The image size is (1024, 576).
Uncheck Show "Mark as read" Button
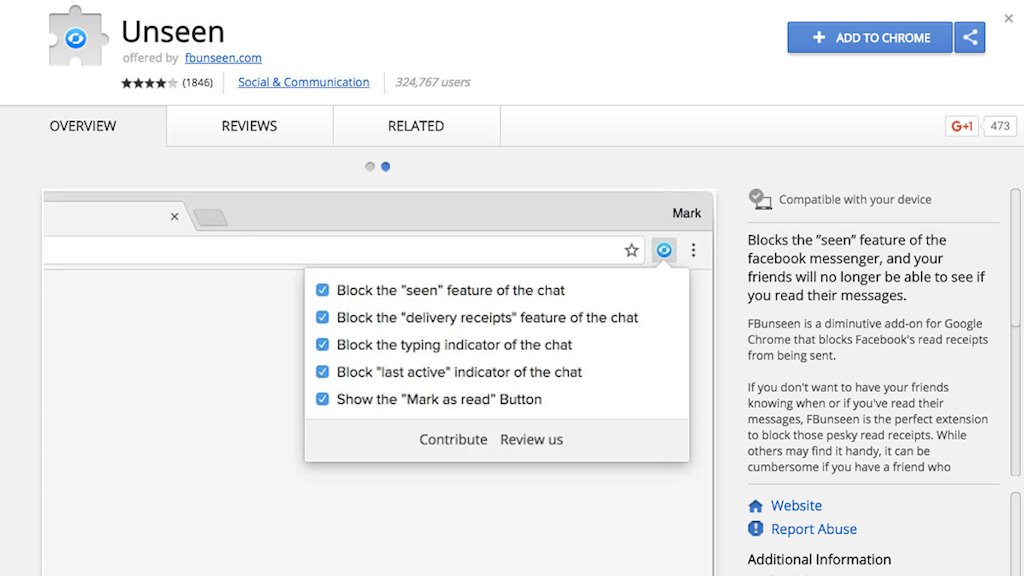(322, 399)
